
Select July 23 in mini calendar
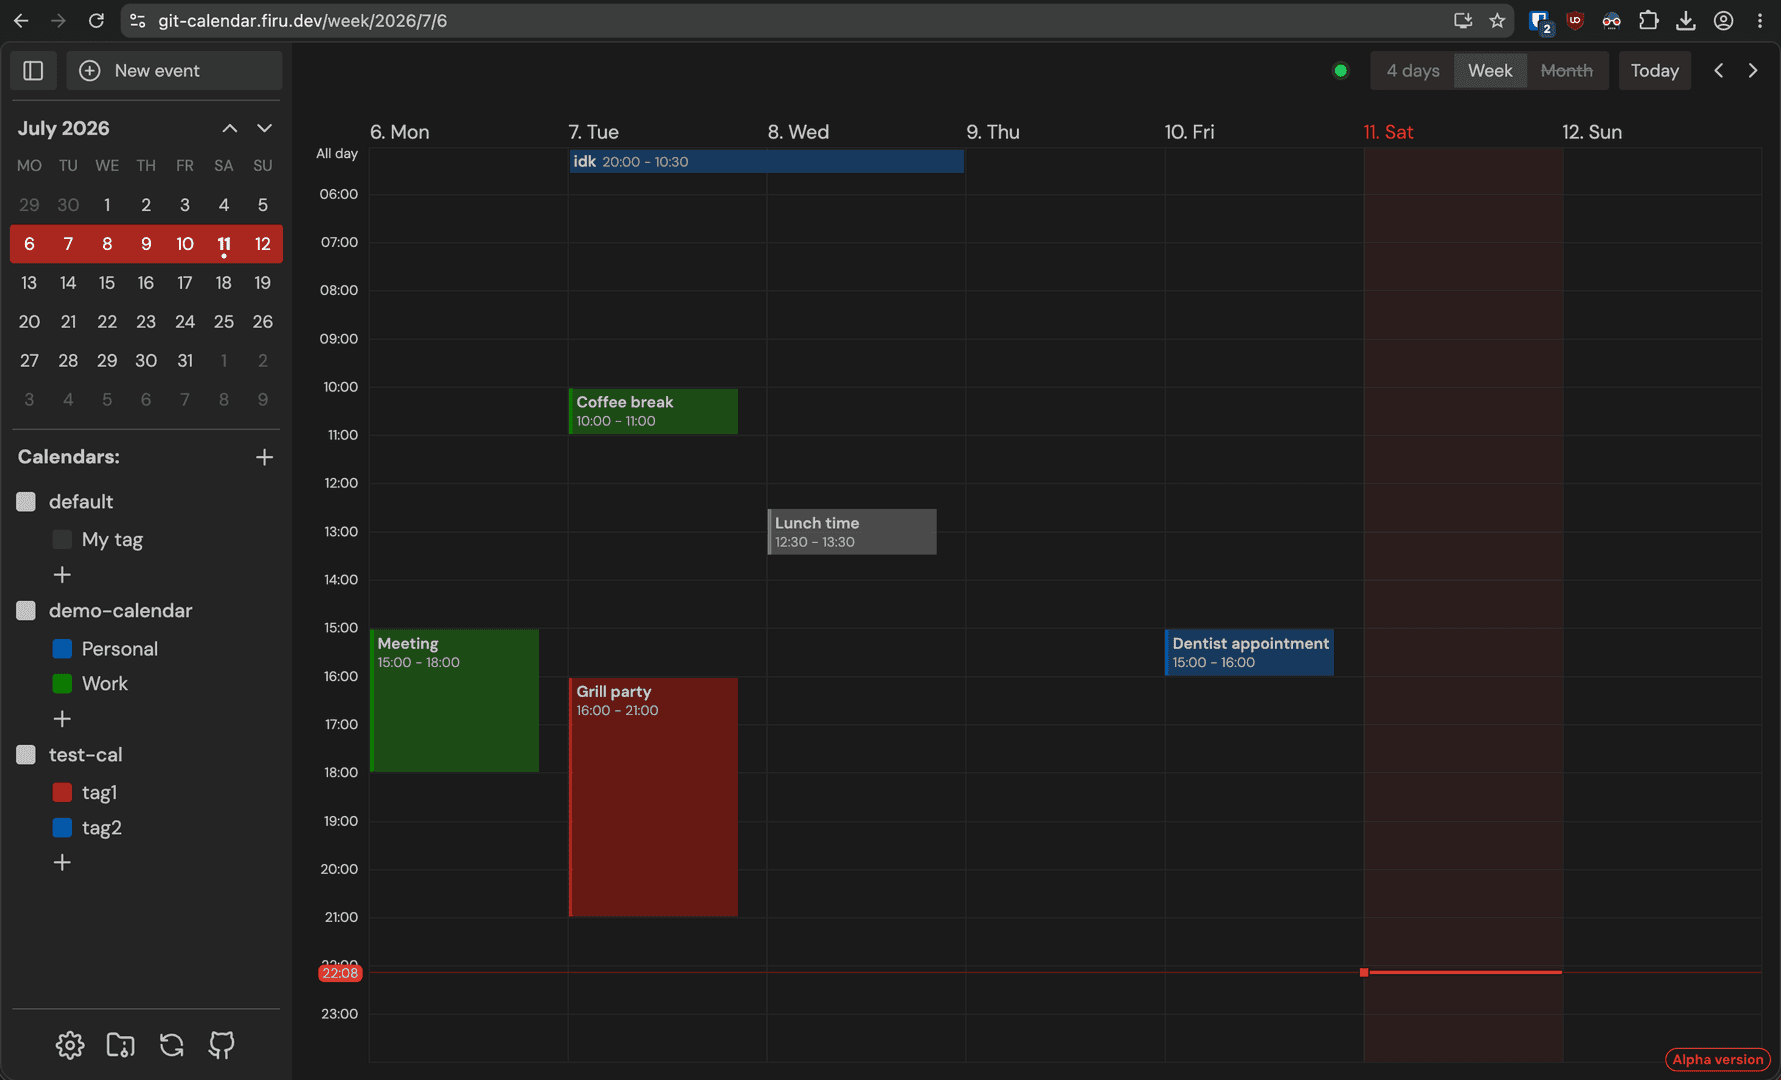tap(146, 322)
